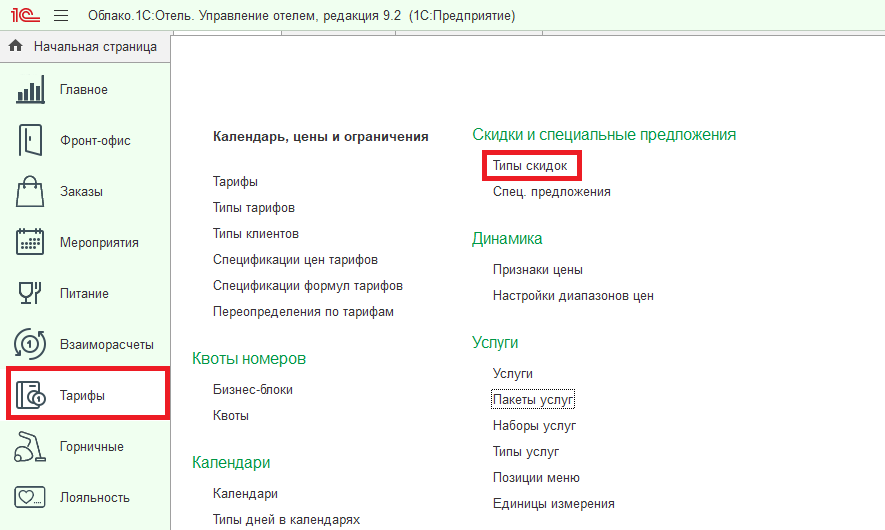Open Настройки диапазонов цен

point(573,296)
